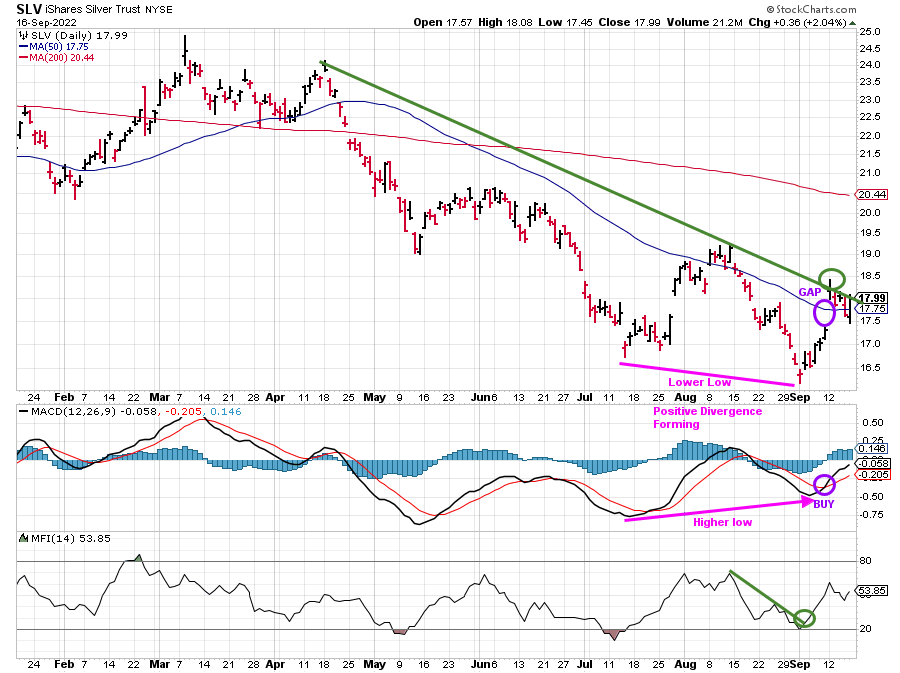Click the SLV ticker symbol in title

click(29, 9)
